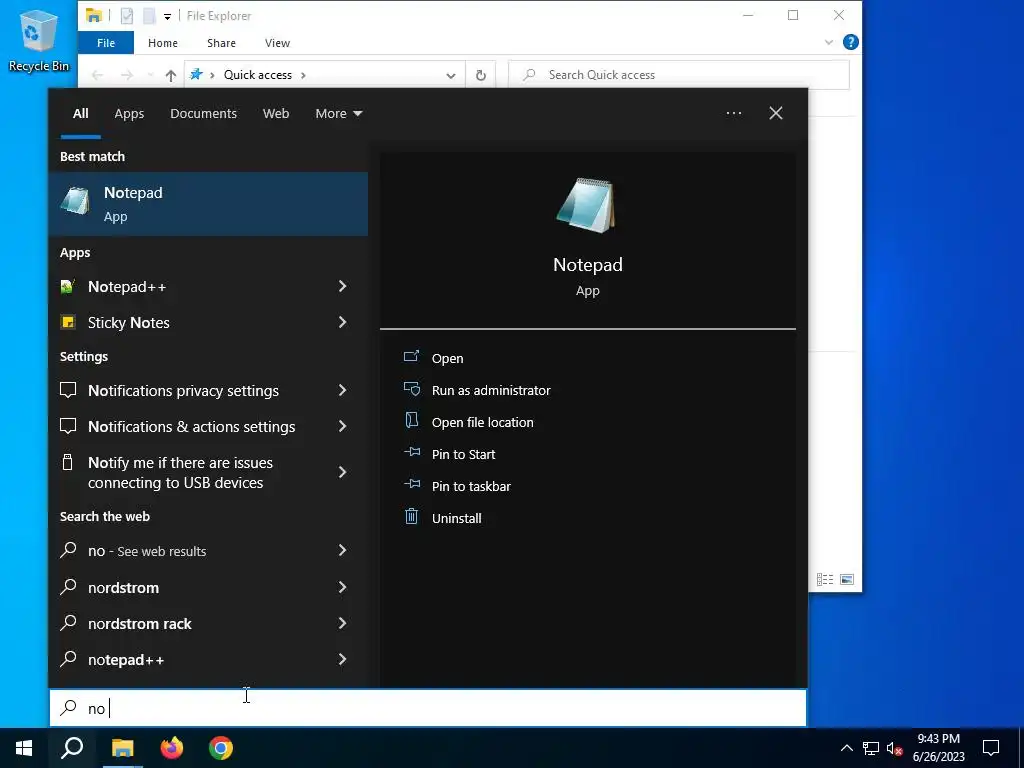Open Quick Access Toolbar customize dropdown
Screen dimensions: 1024x768
coord(167,16)
